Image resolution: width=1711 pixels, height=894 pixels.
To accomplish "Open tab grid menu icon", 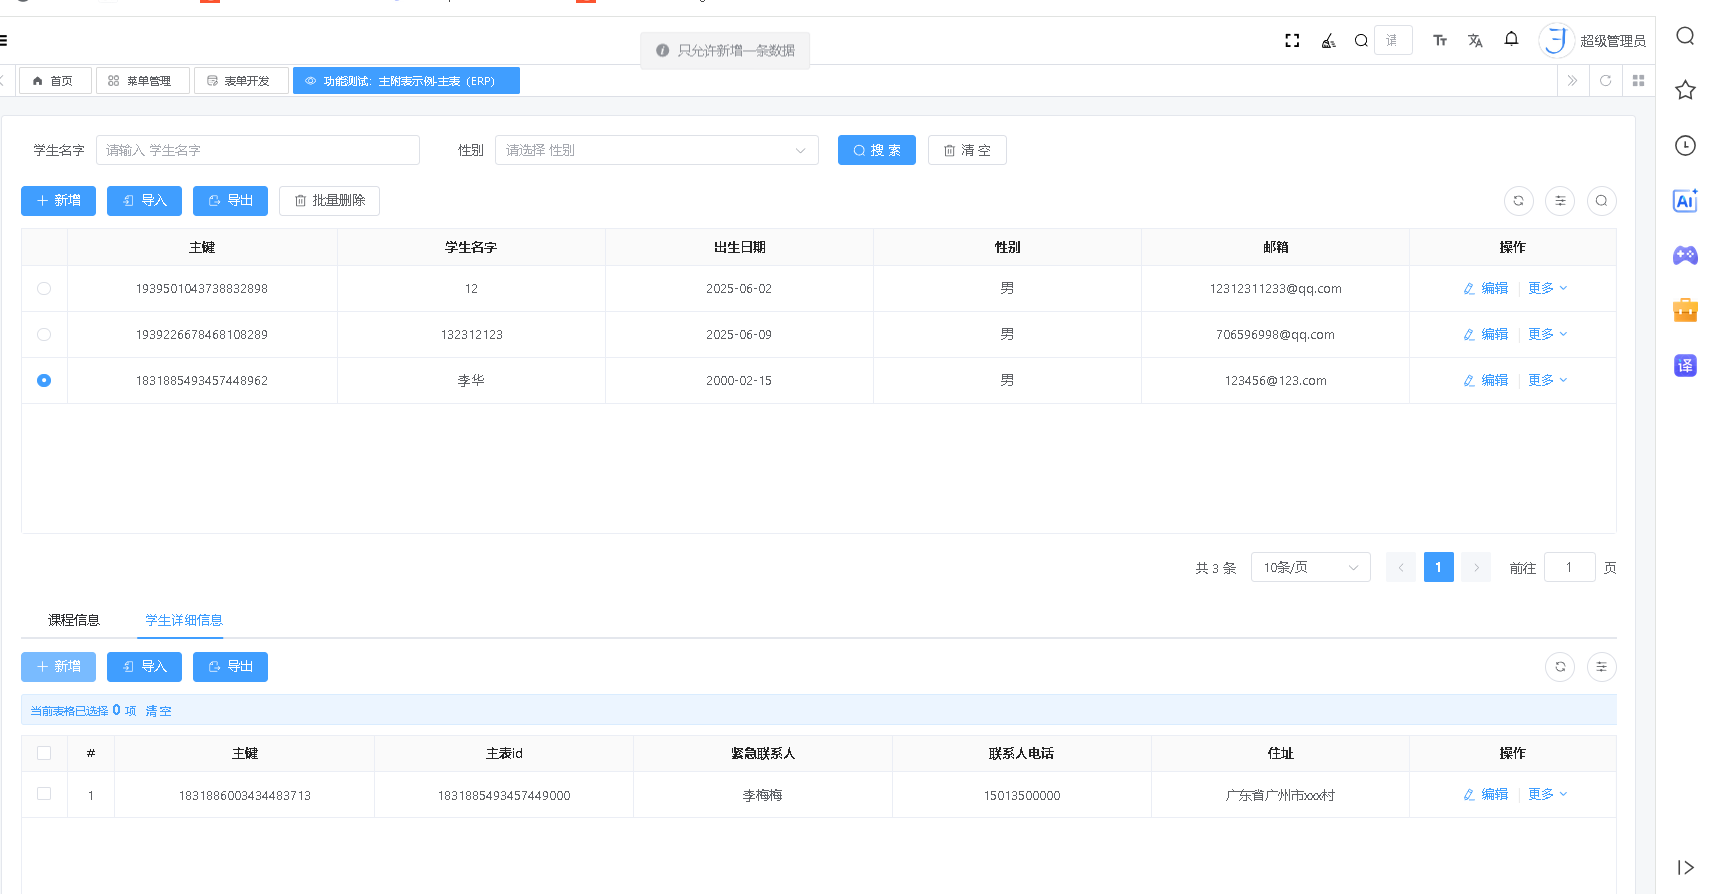I will [1638, 81].
